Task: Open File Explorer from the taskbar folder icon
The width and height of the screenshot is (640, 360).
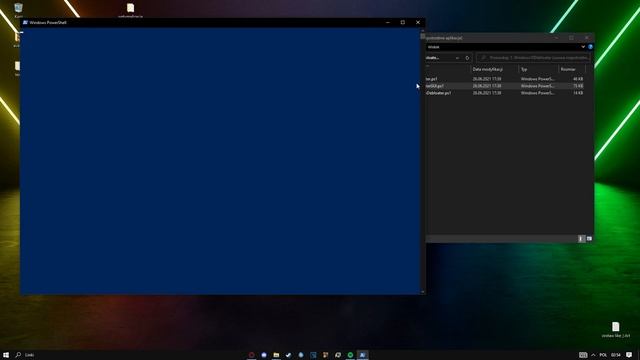Action: pyautogui.click(x=276, y=355)
